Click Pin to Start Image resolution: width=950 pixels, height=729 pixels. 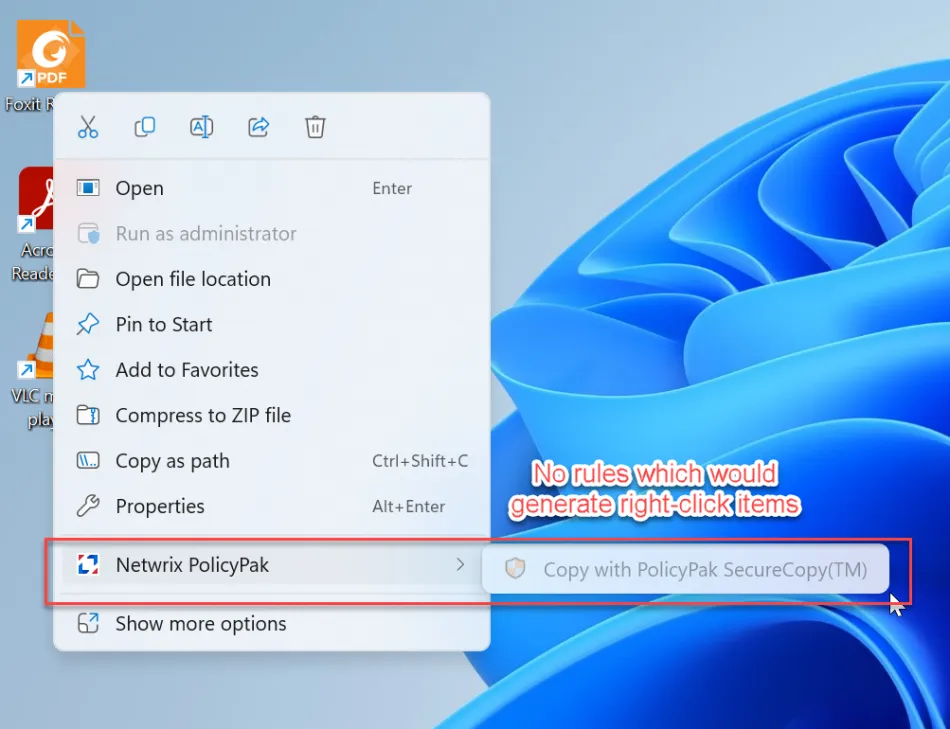[x=272, y=325]
